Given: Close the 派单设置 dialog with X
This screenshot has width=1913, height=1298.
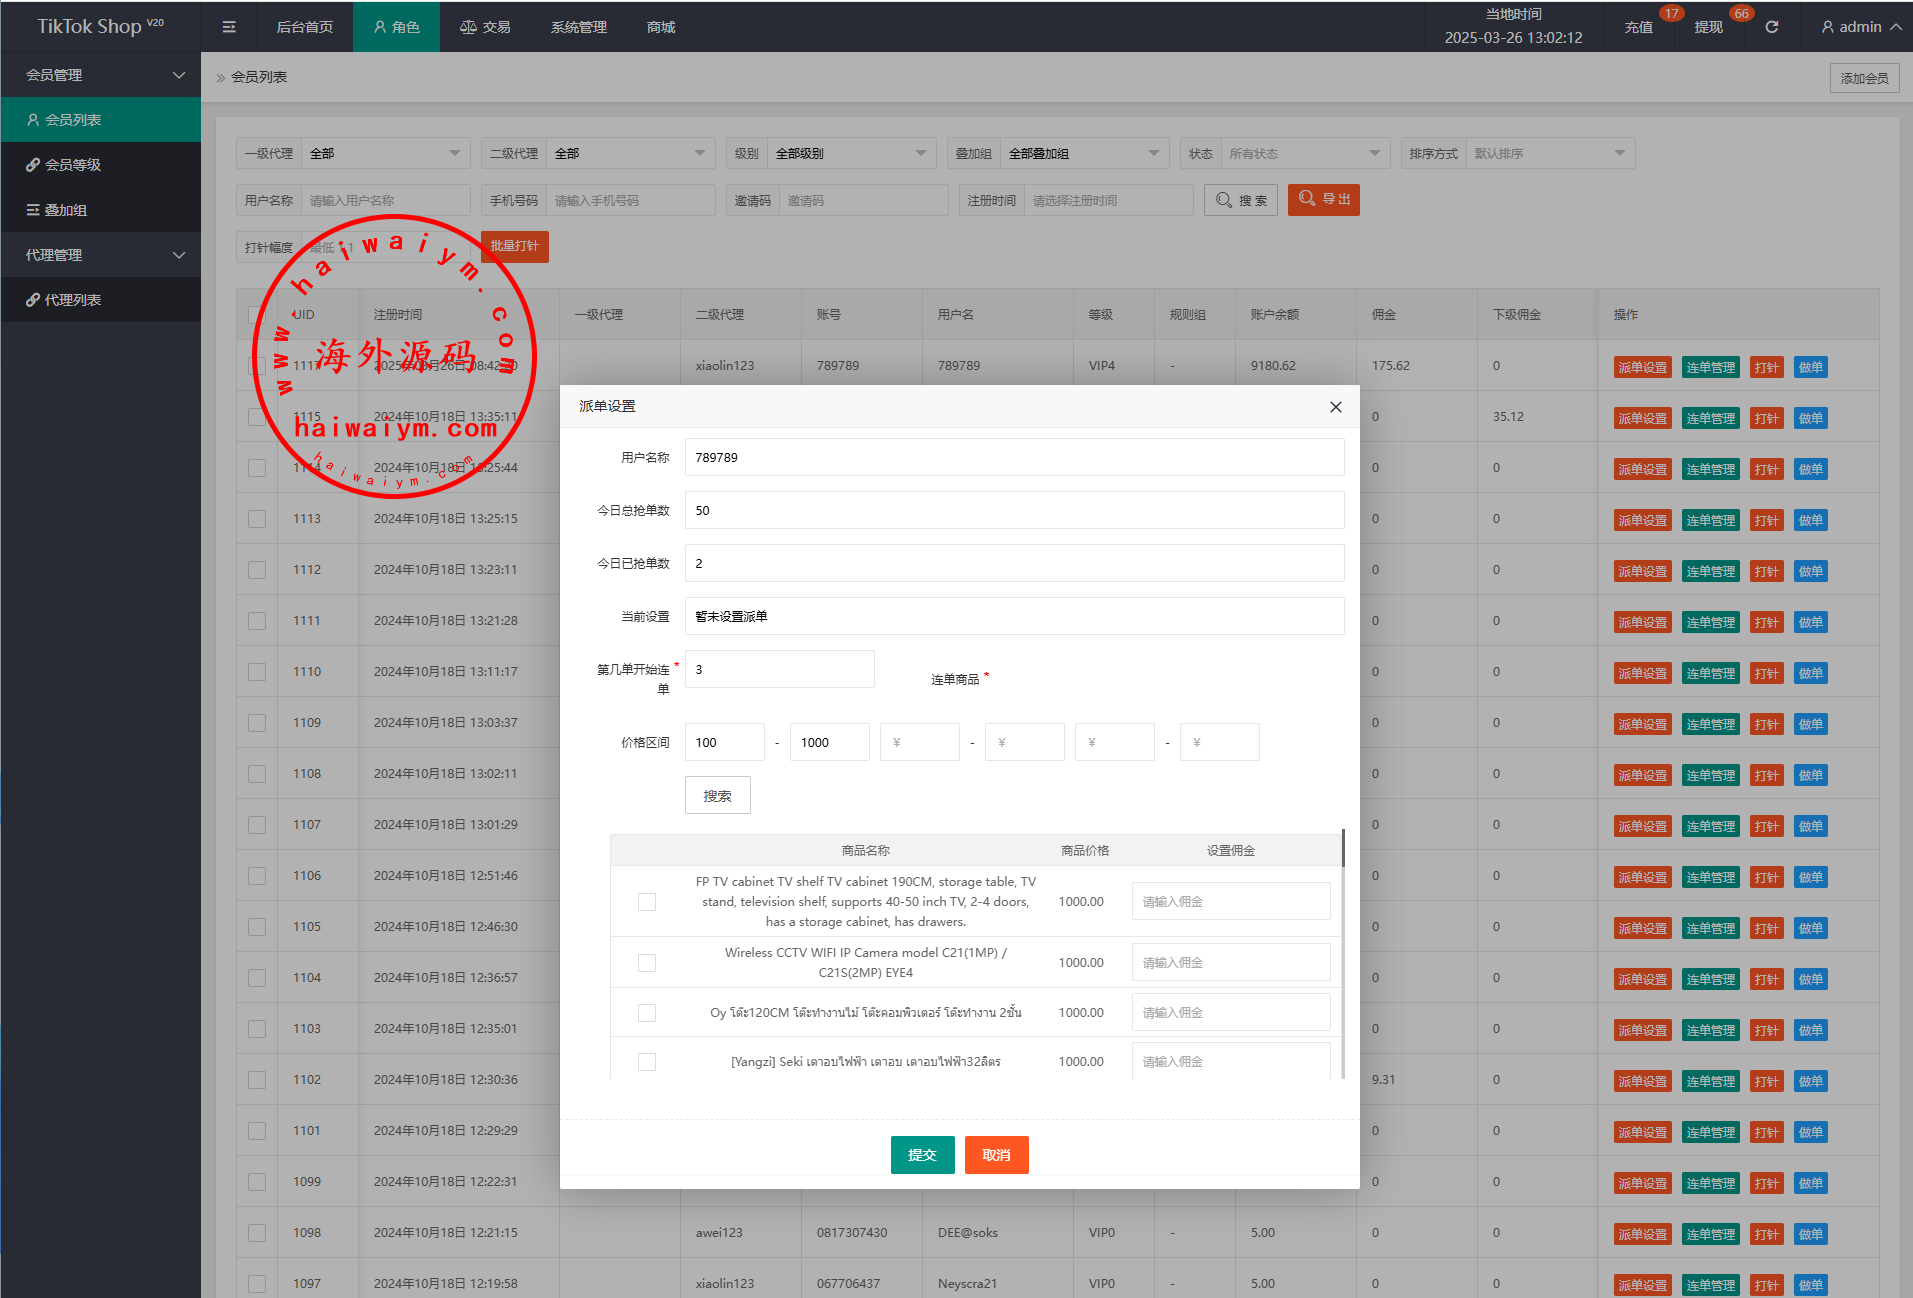Looking at the screenshot, I should pos(1335,407).
